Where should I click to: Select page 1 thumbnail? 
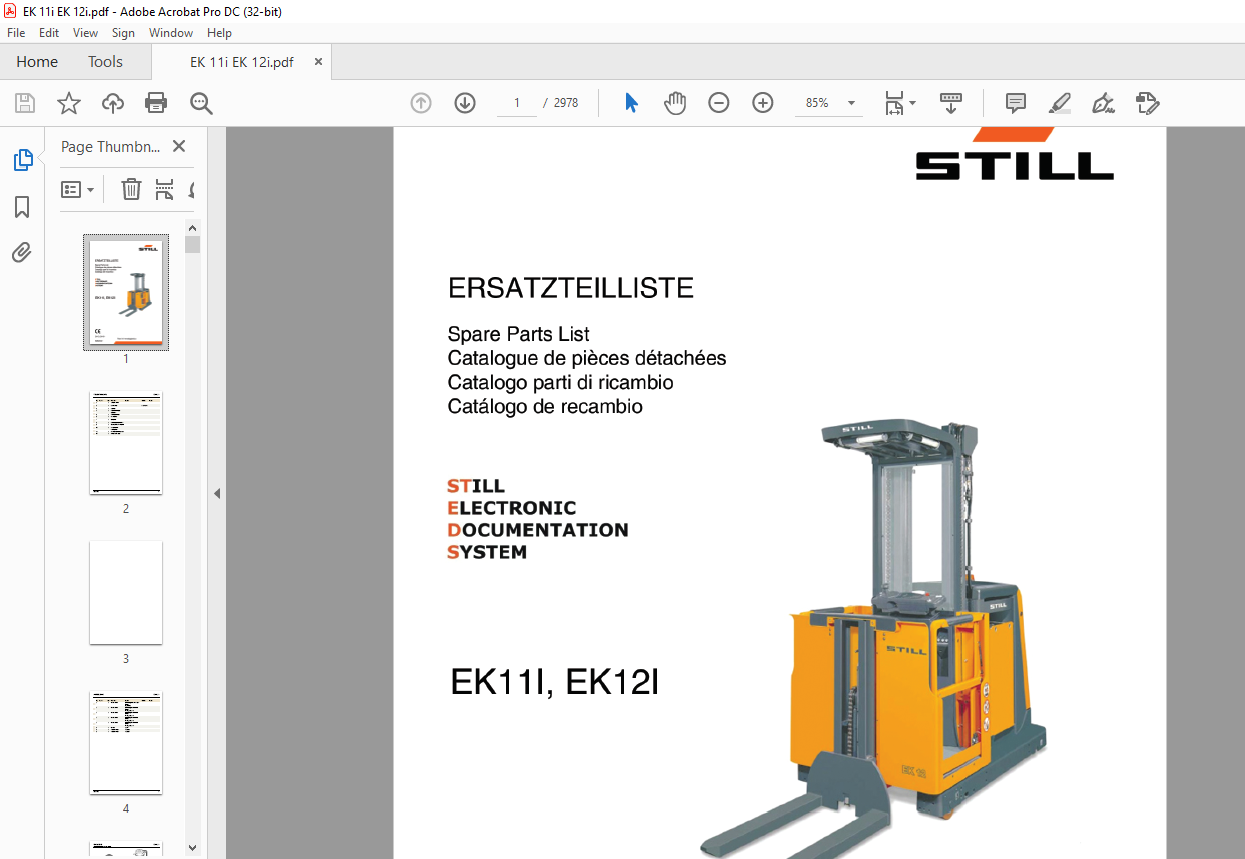click(126, 293)
